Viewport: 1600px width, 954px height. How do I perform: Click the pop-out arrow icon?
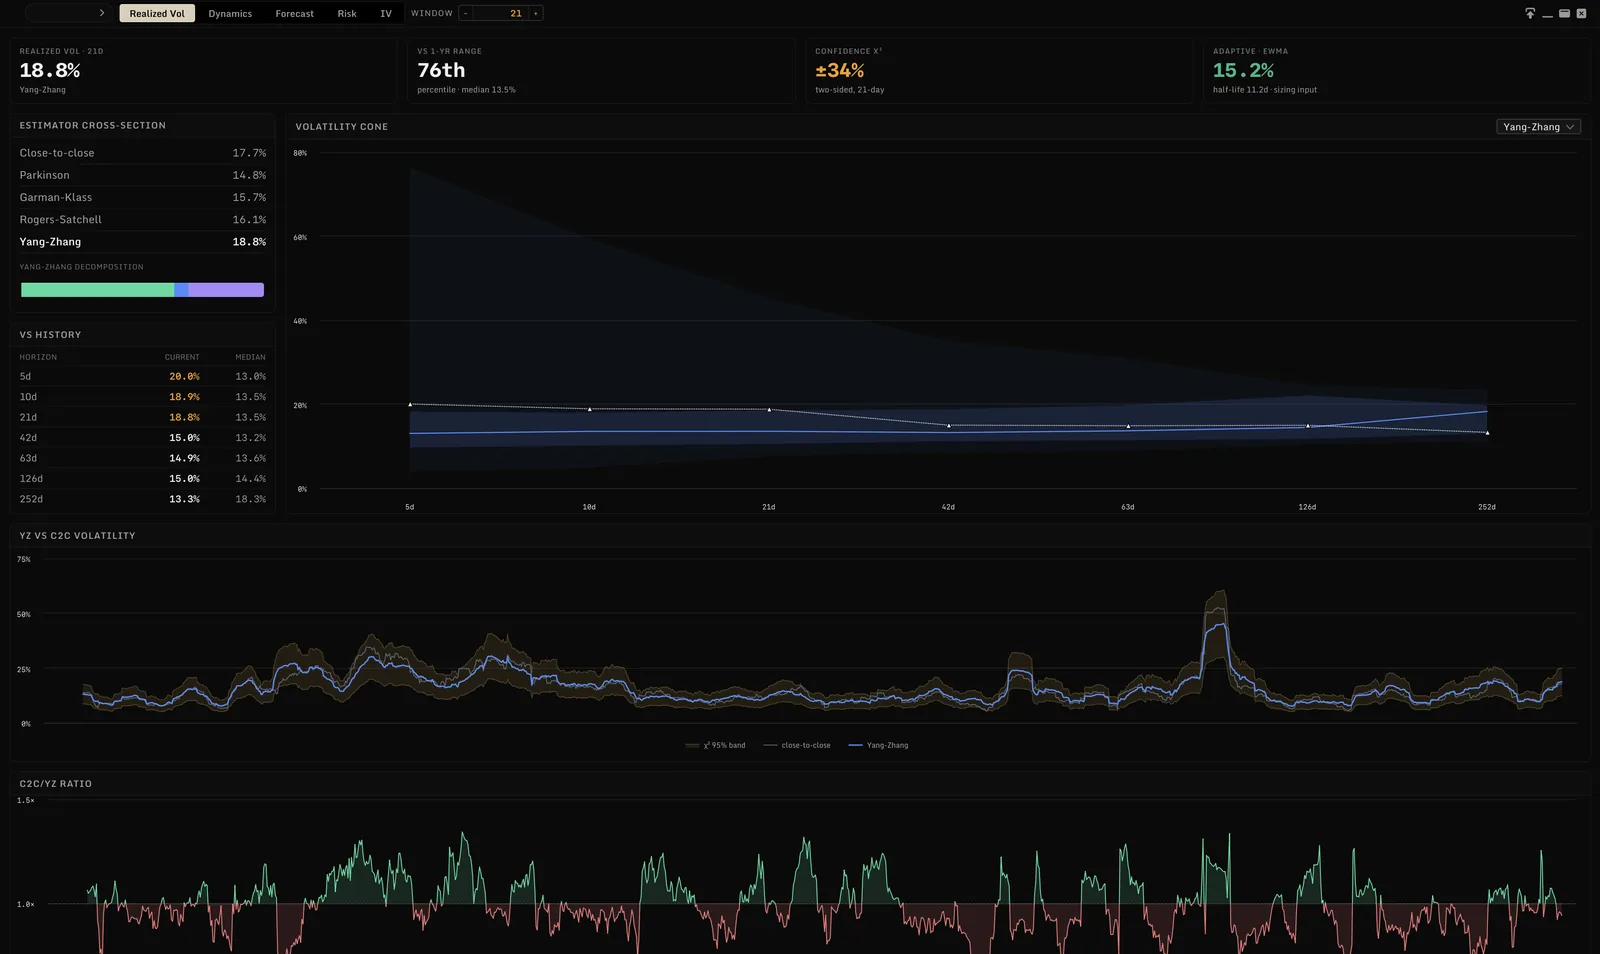1530,13
